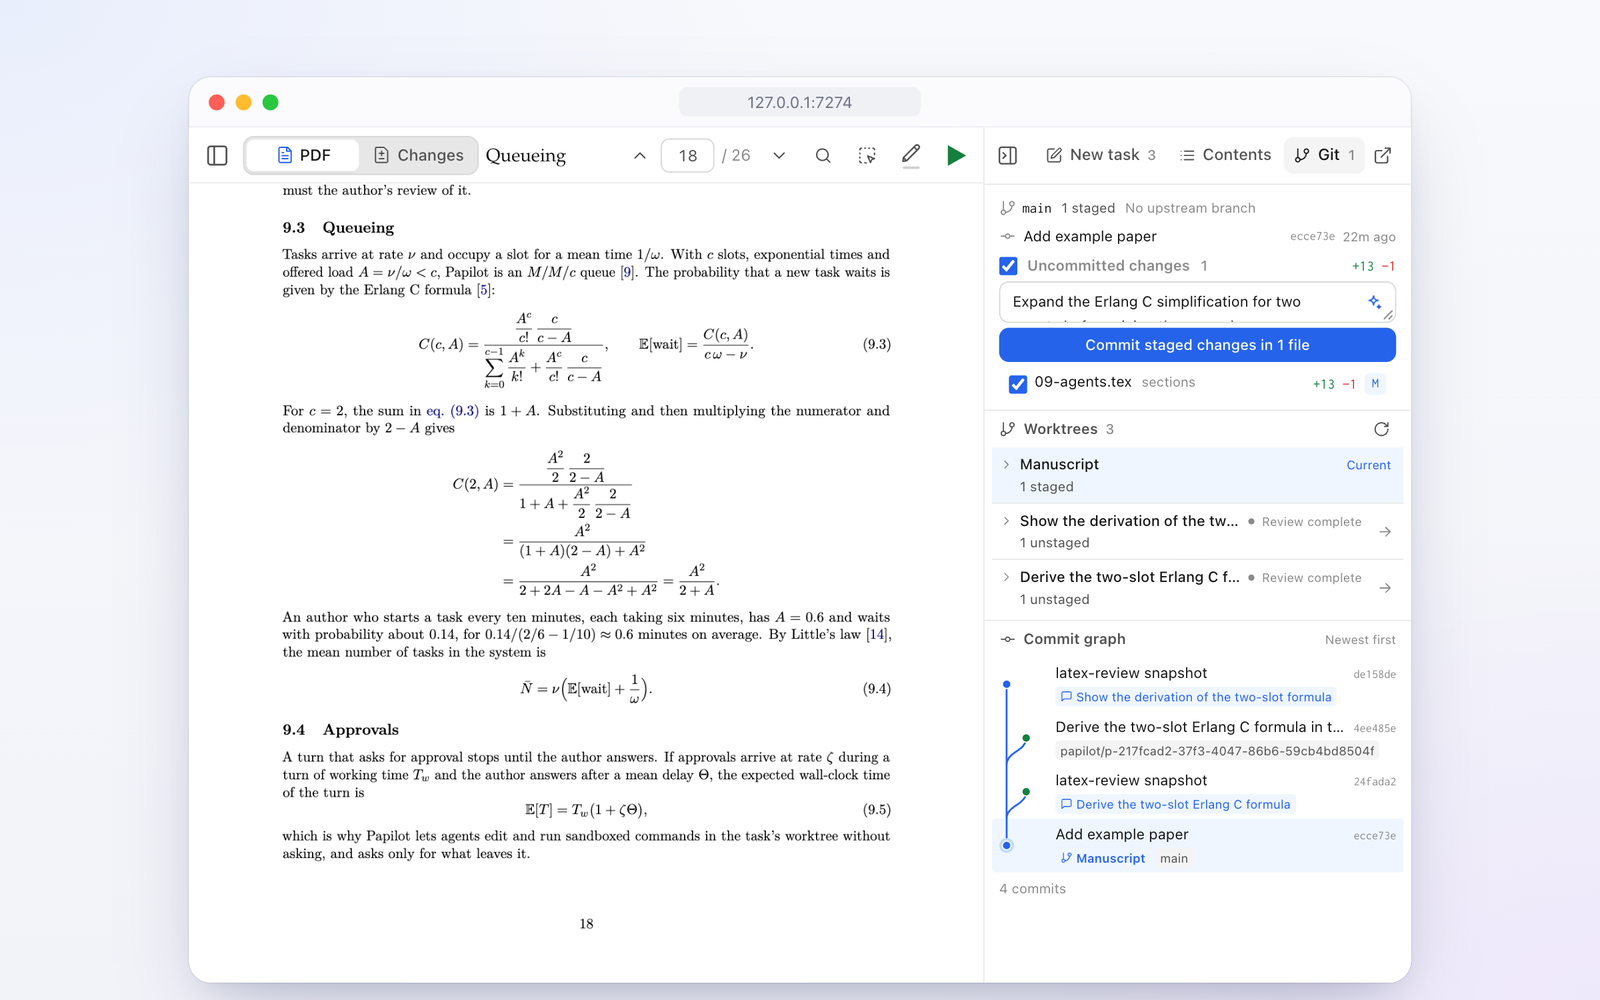Generate commit message with sparkle icon
This screenshot has height=1000, width=1600.
point(1375,301)
